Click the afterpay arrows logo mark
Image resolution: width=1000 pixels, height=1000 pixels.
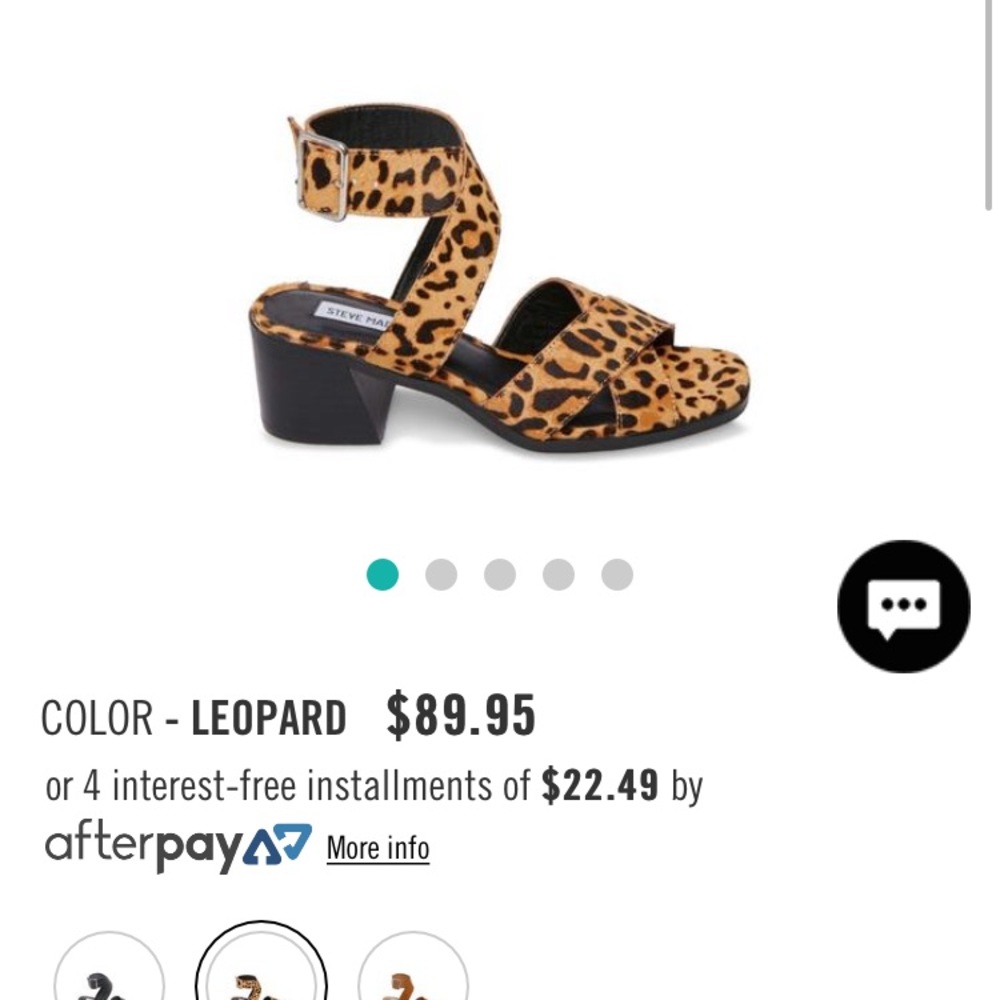tap(279, 844)
